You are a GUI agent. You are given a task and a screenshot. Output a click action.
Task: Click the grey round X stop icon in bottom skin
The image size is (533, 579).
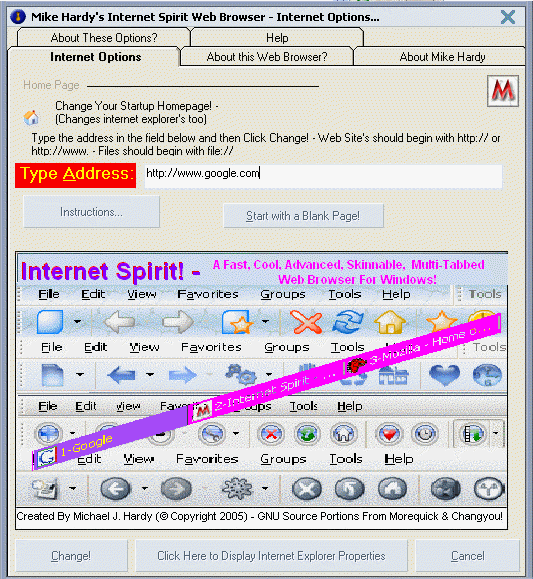(306, 489)
